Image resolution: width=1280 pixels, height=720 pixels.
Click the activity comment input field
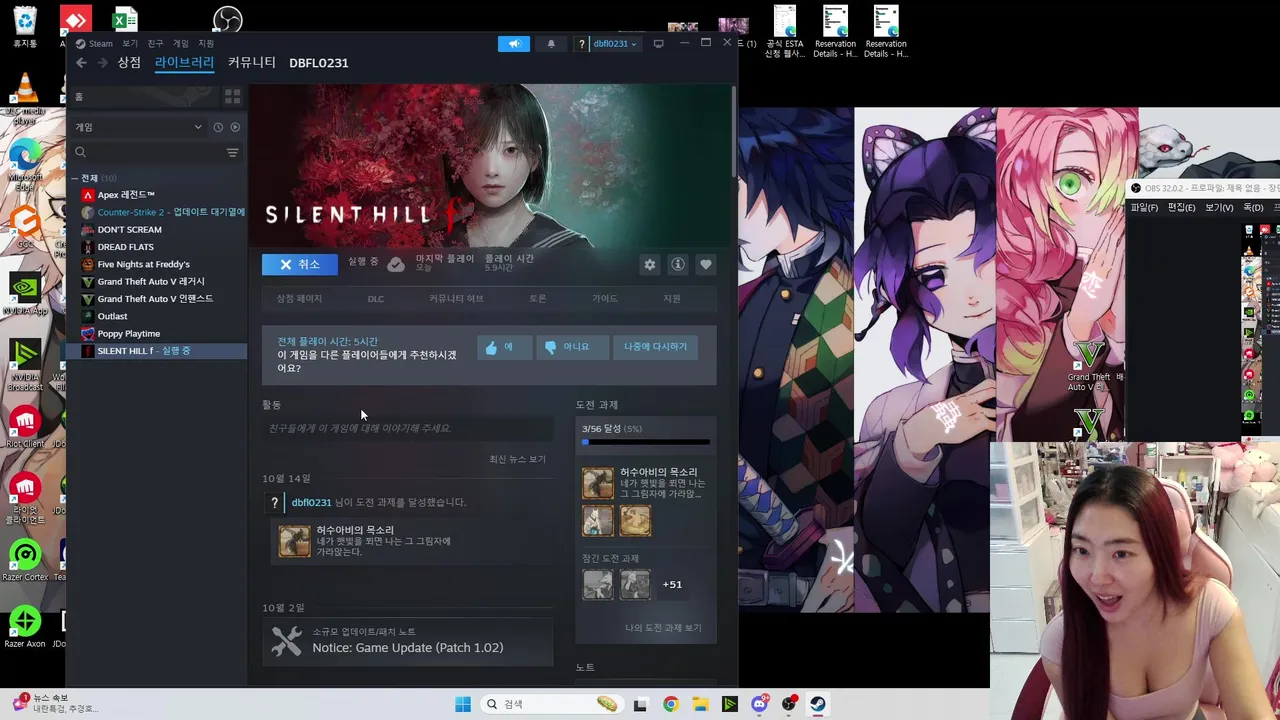pos(408,428)
